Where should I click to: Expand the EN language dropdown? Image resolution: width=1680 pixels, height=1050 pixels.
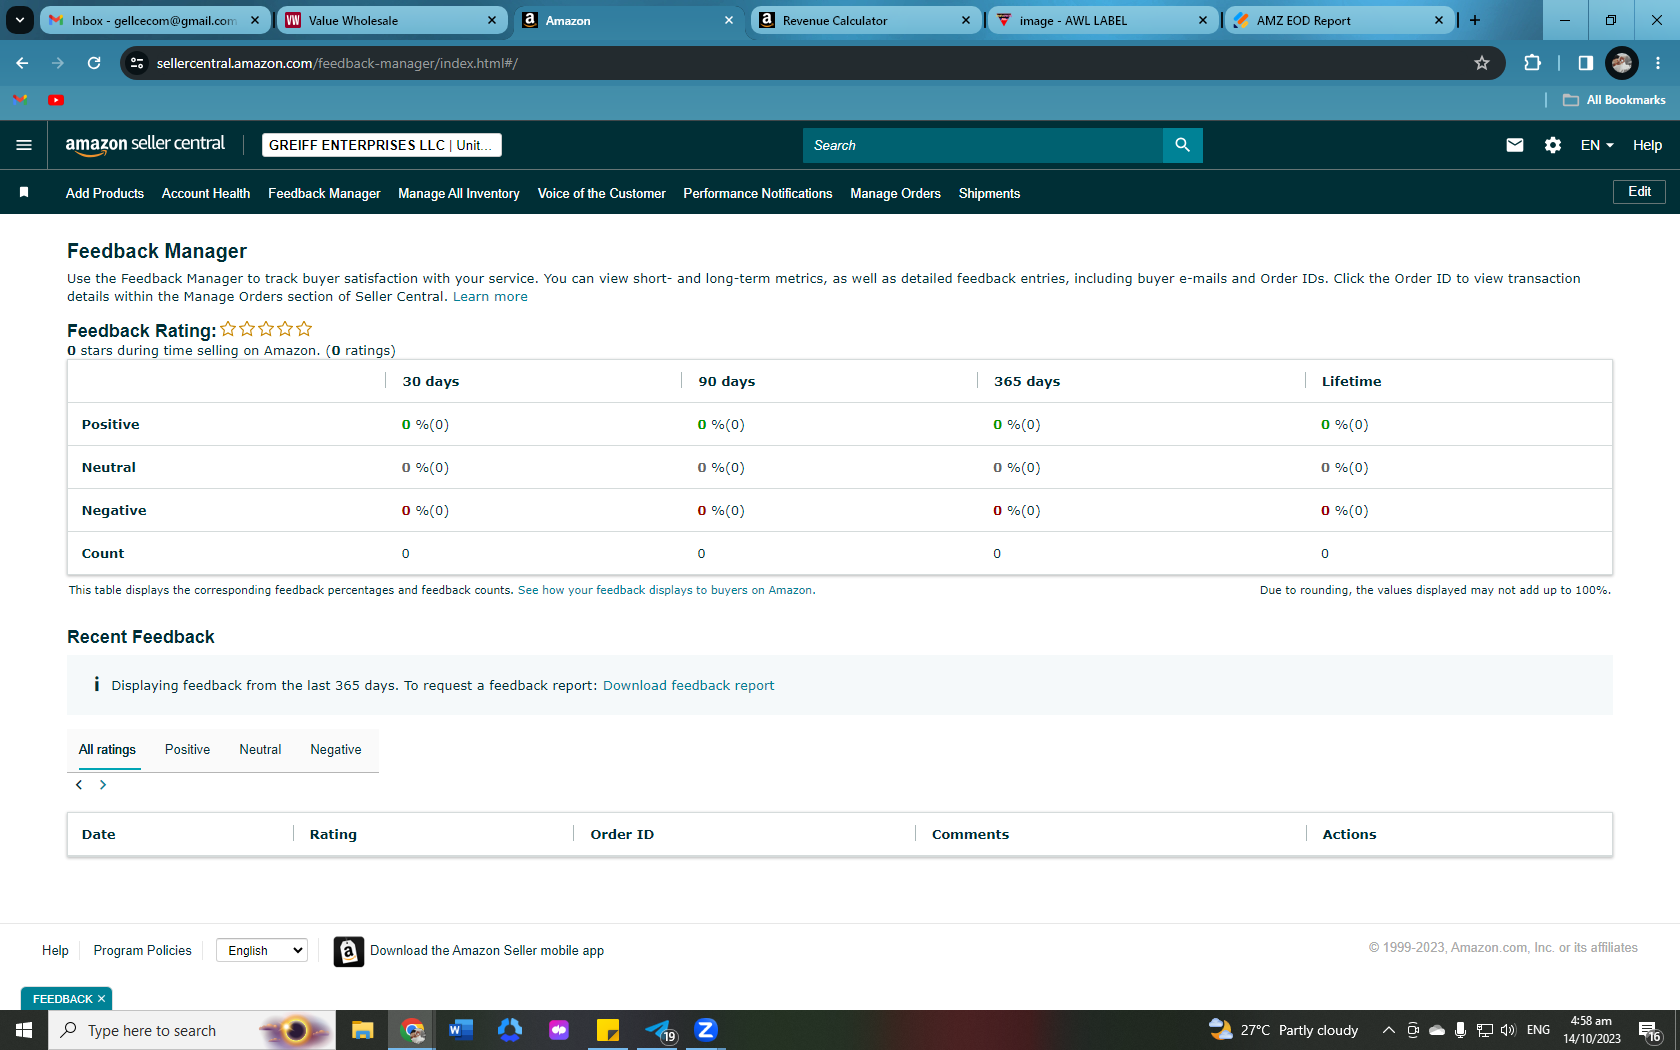[1597, 145]
